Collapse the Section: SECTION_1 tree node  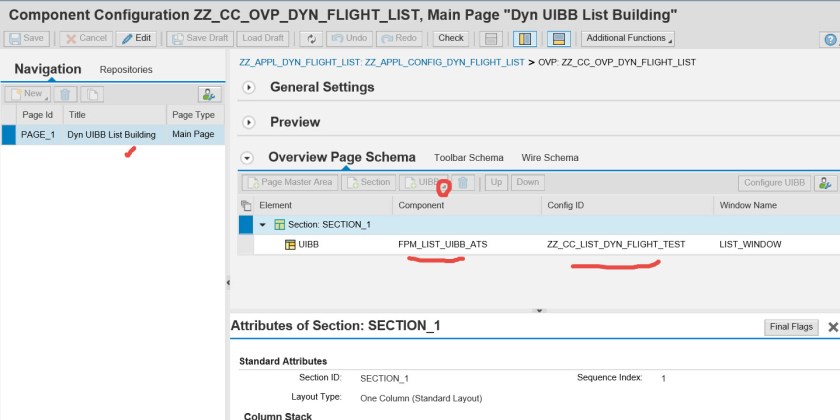263,225
